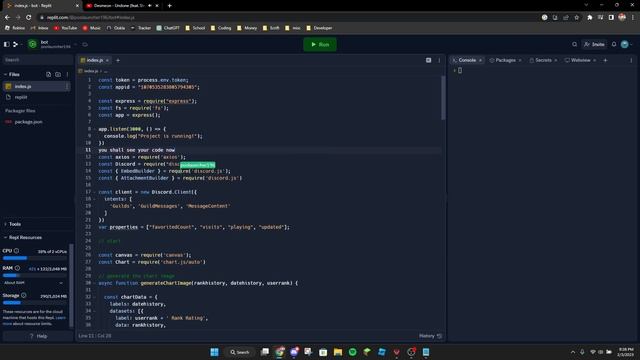This screenshot has width=640, height=360.
Task: Open the Files section three-dot menu
Action: (67, 74)
